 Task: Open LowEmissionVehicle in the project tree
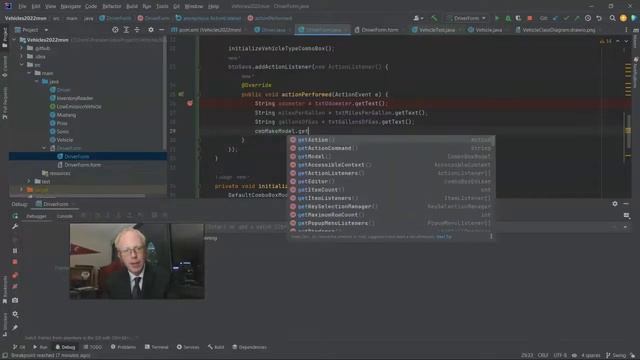[79, 107]
